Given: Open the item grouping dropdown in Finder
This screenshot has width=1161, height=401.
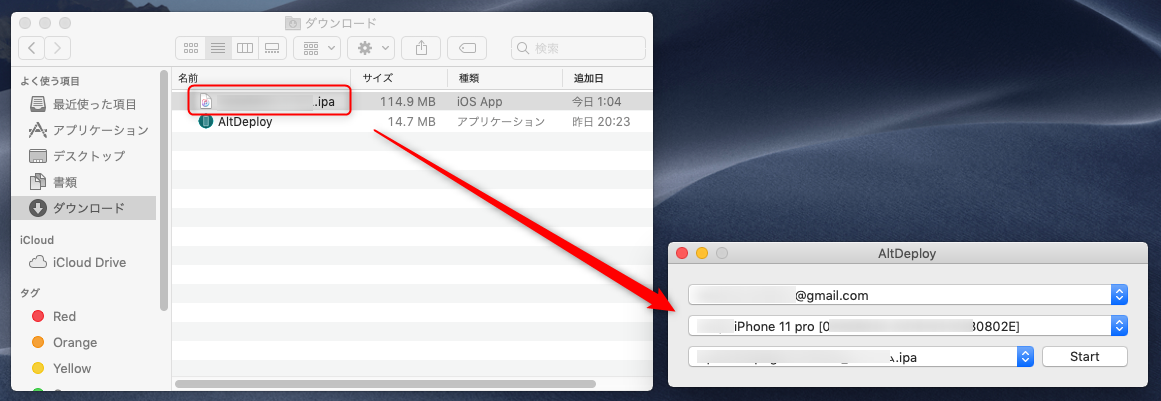Looking at the screenshot, I should pos(317,48).
